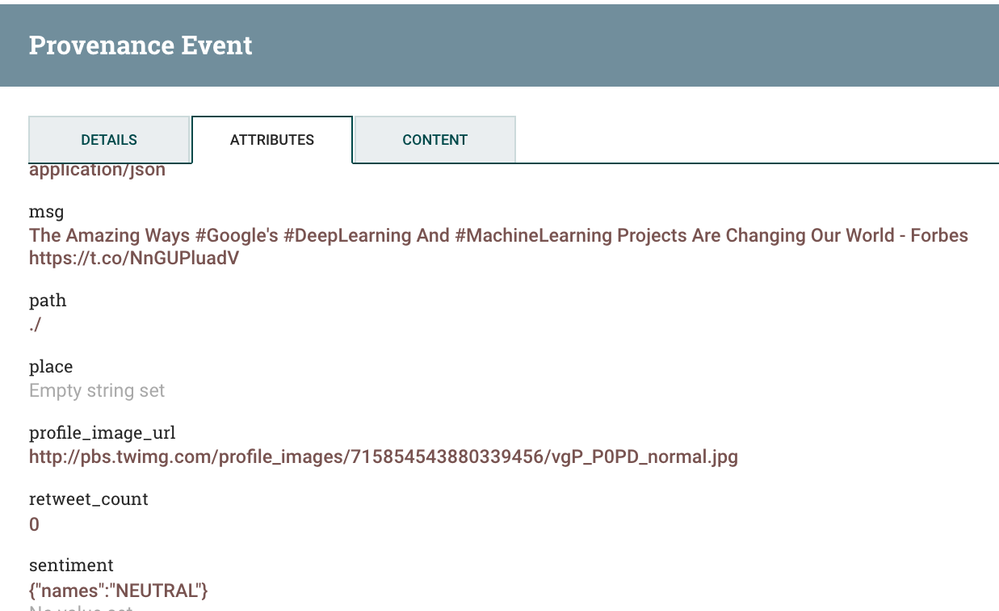Open the CONTENT tab
Screen dimensions: 999x611
pos(435,140)
